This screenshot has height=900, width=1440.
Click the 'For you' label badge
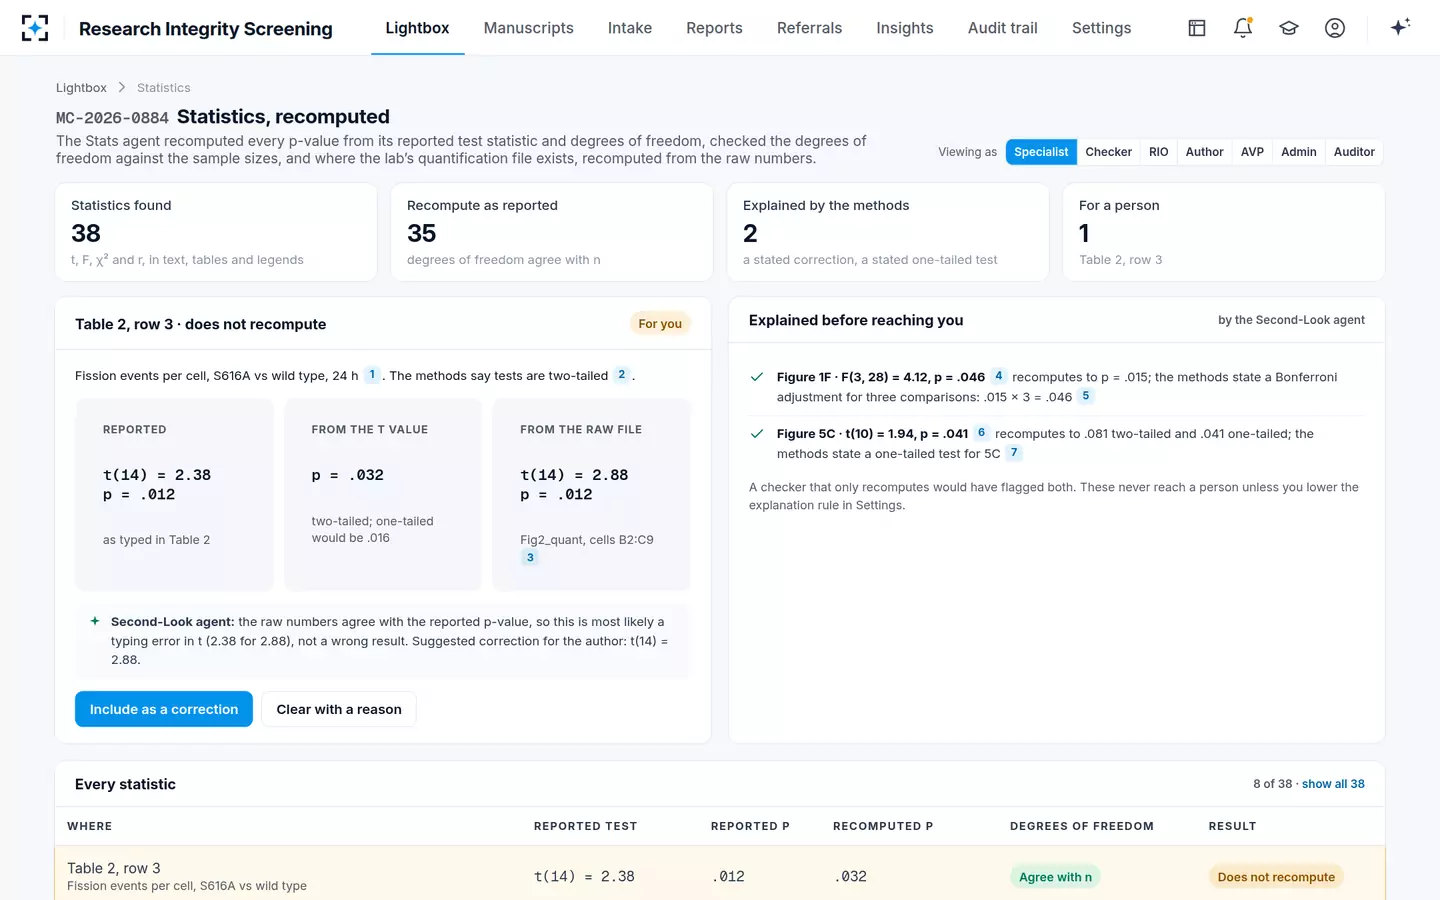tap(660, 323)
